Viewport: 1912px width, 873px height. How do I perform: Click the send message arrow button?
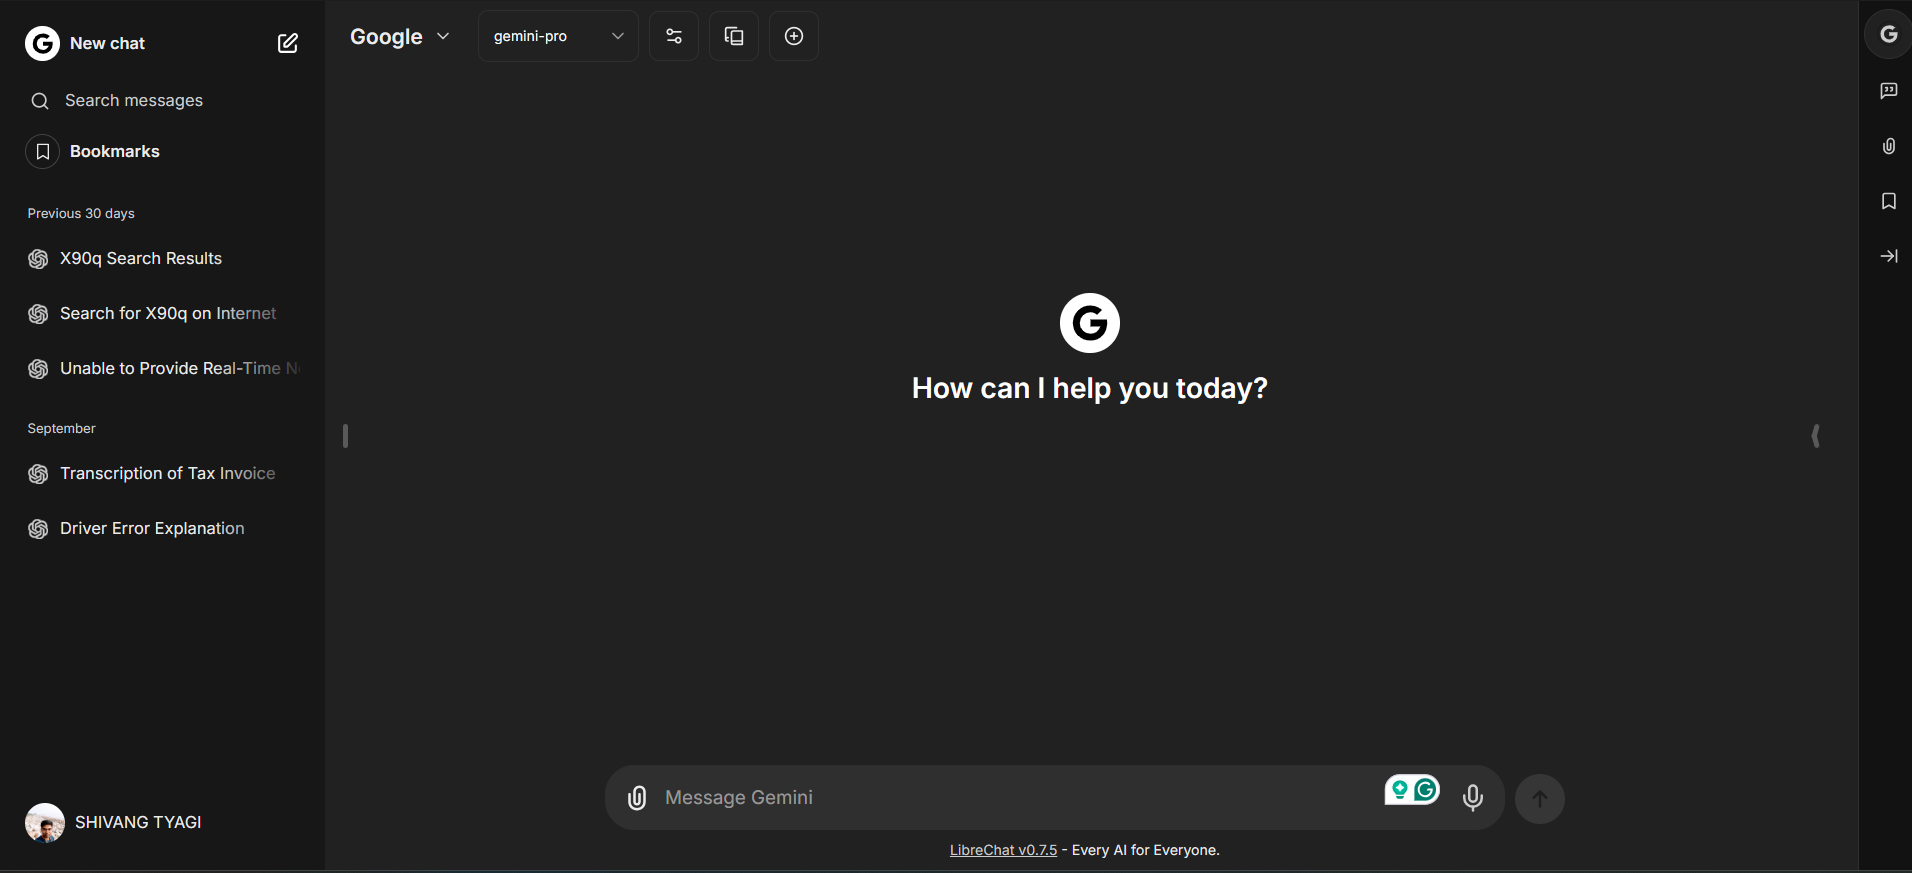coord(1540,799)
